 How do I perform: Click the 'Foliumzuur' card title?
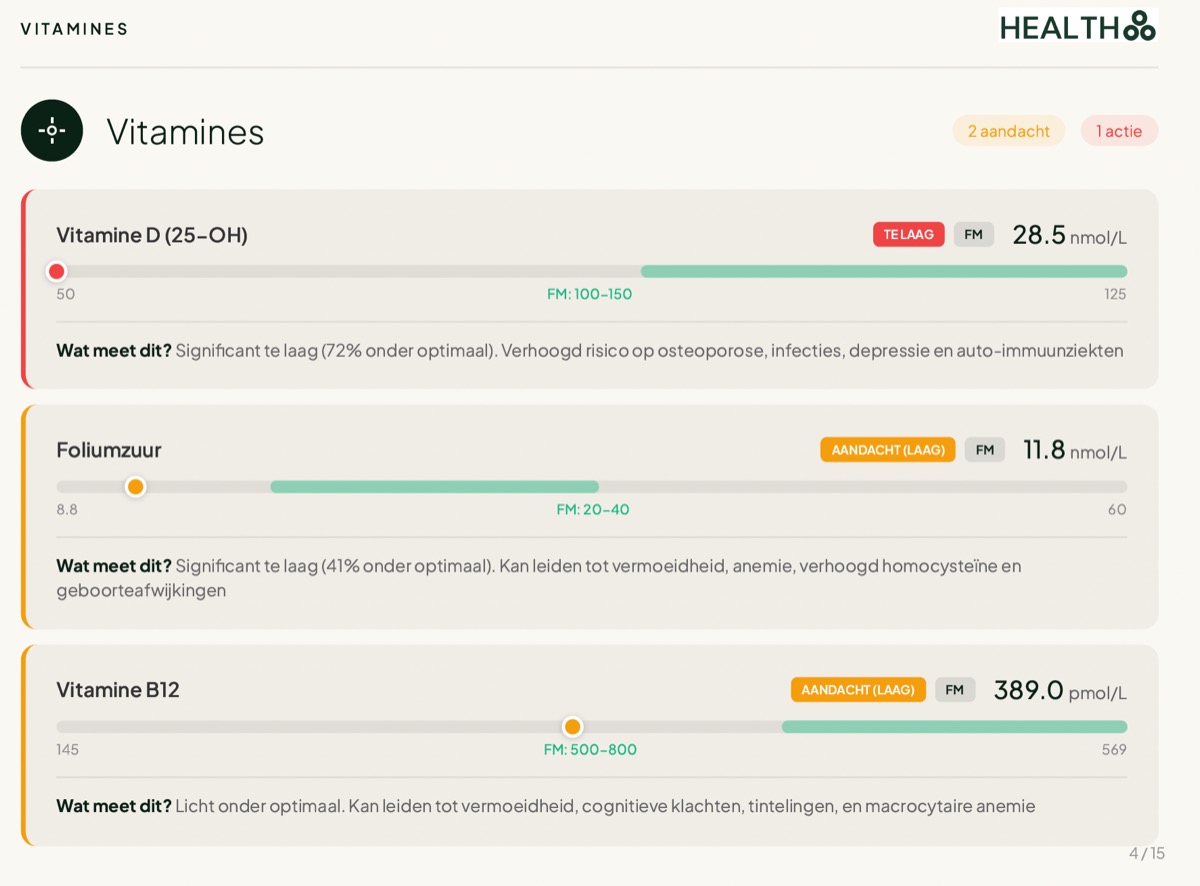tap(109, 450)
